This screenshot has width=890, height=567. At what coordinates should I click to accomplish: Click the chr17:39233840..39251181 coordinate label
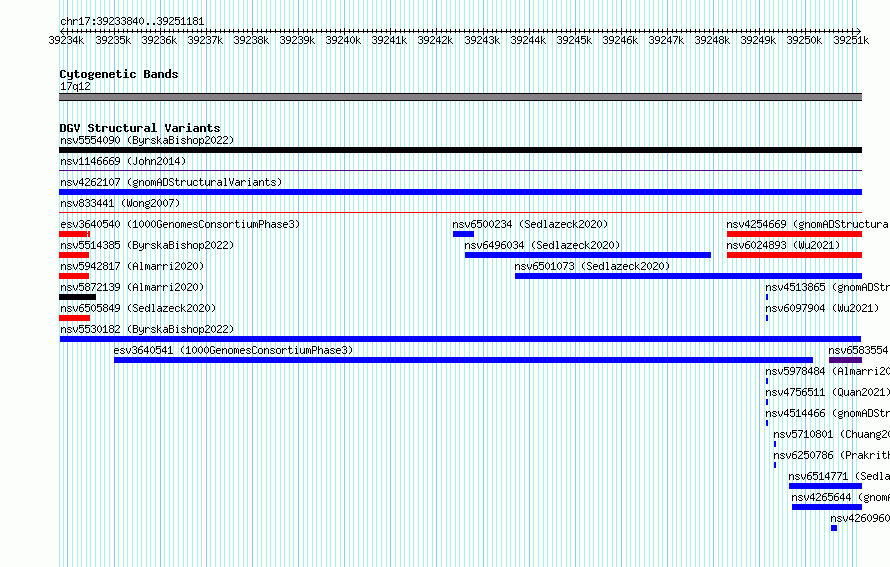point(132,22)
